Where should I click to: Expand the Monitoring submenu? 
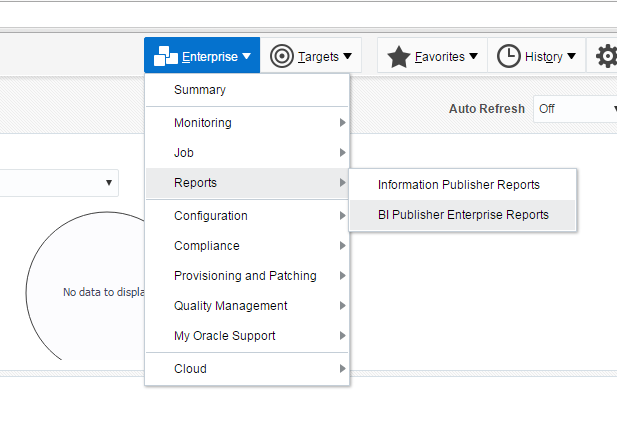coord(247,123)
